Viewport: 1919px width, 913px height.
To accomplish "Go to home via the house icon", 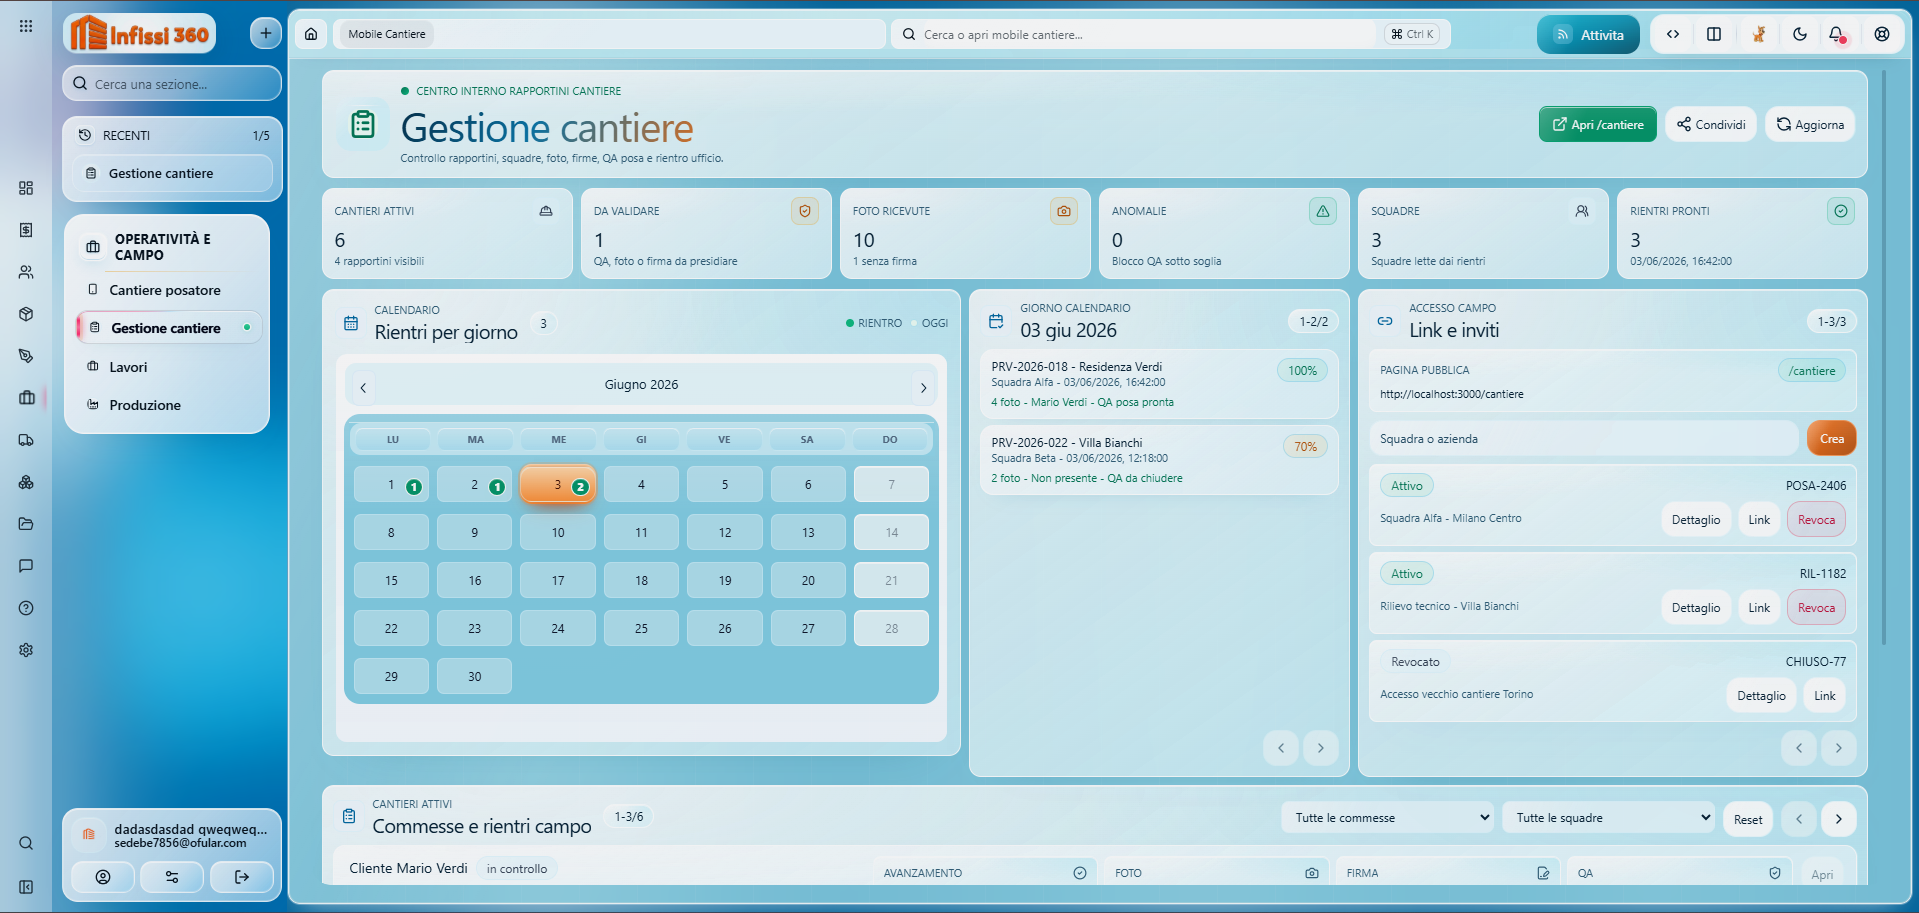I will 311,34.
